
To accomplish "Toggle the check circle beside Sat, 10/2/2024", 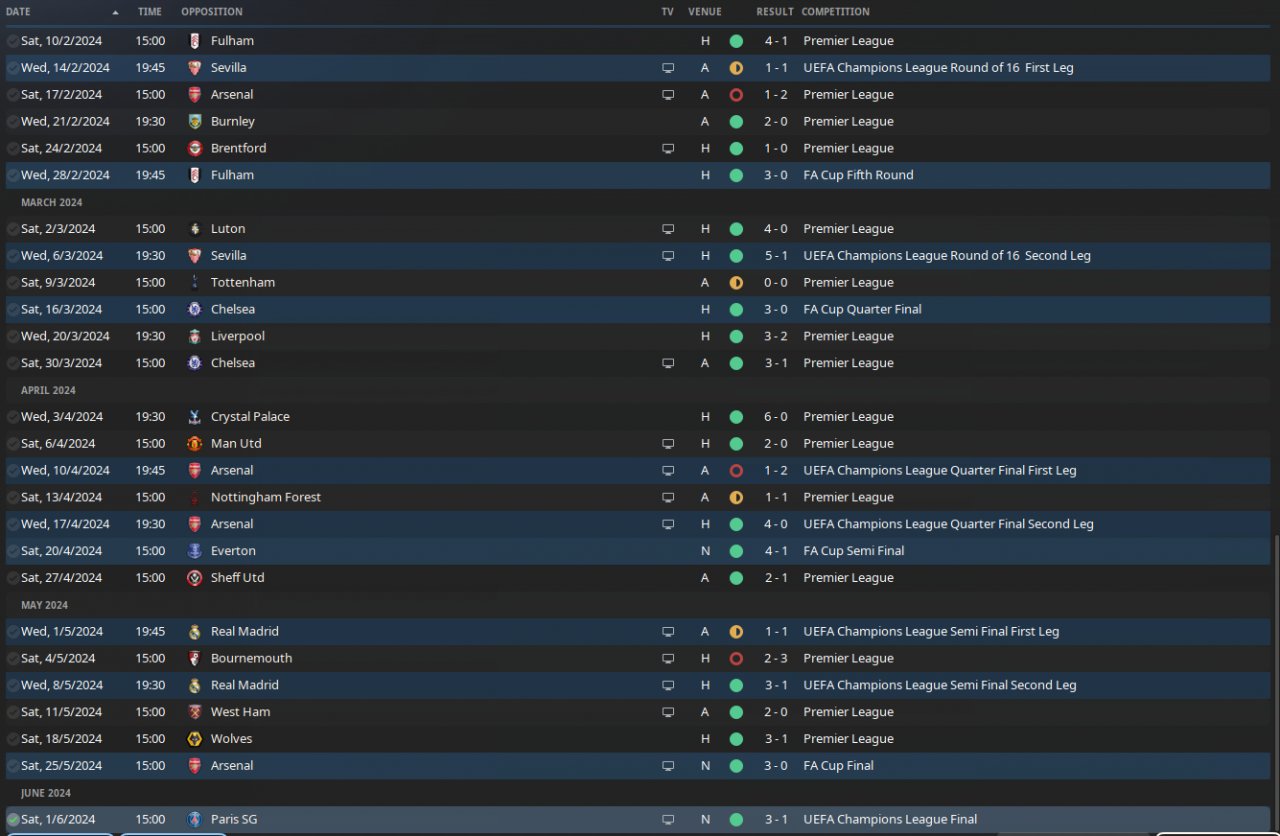I will (13, 41).
